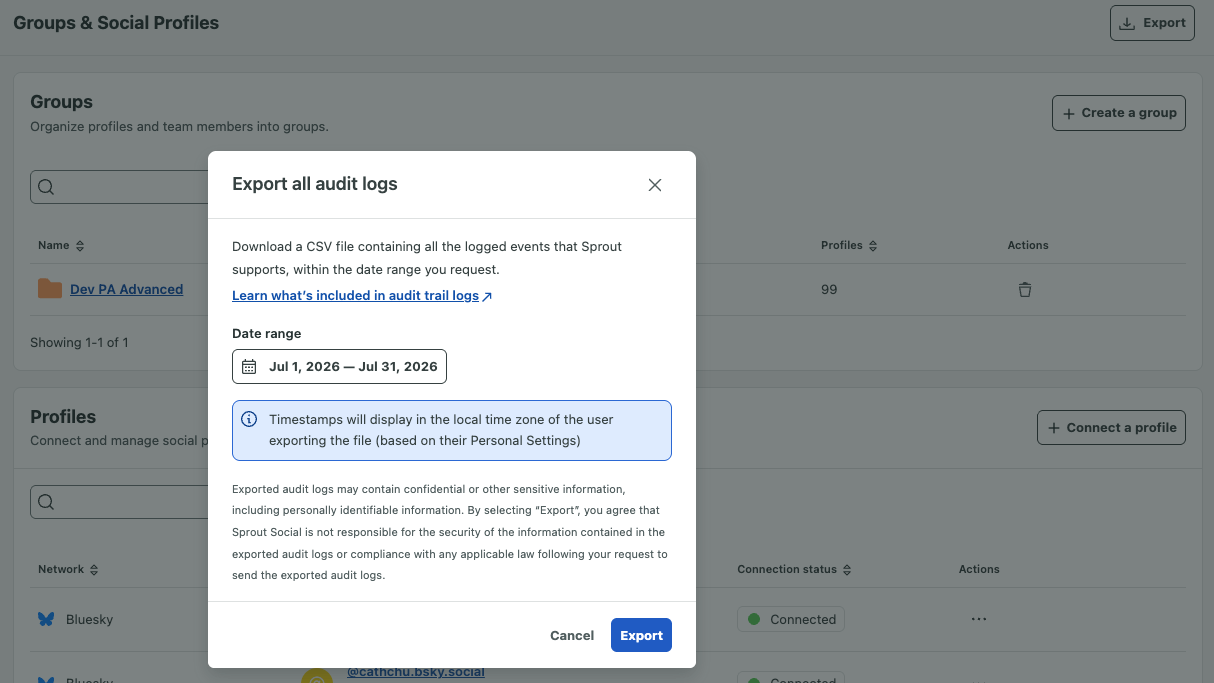Click the Groups search field

point(119,187)
